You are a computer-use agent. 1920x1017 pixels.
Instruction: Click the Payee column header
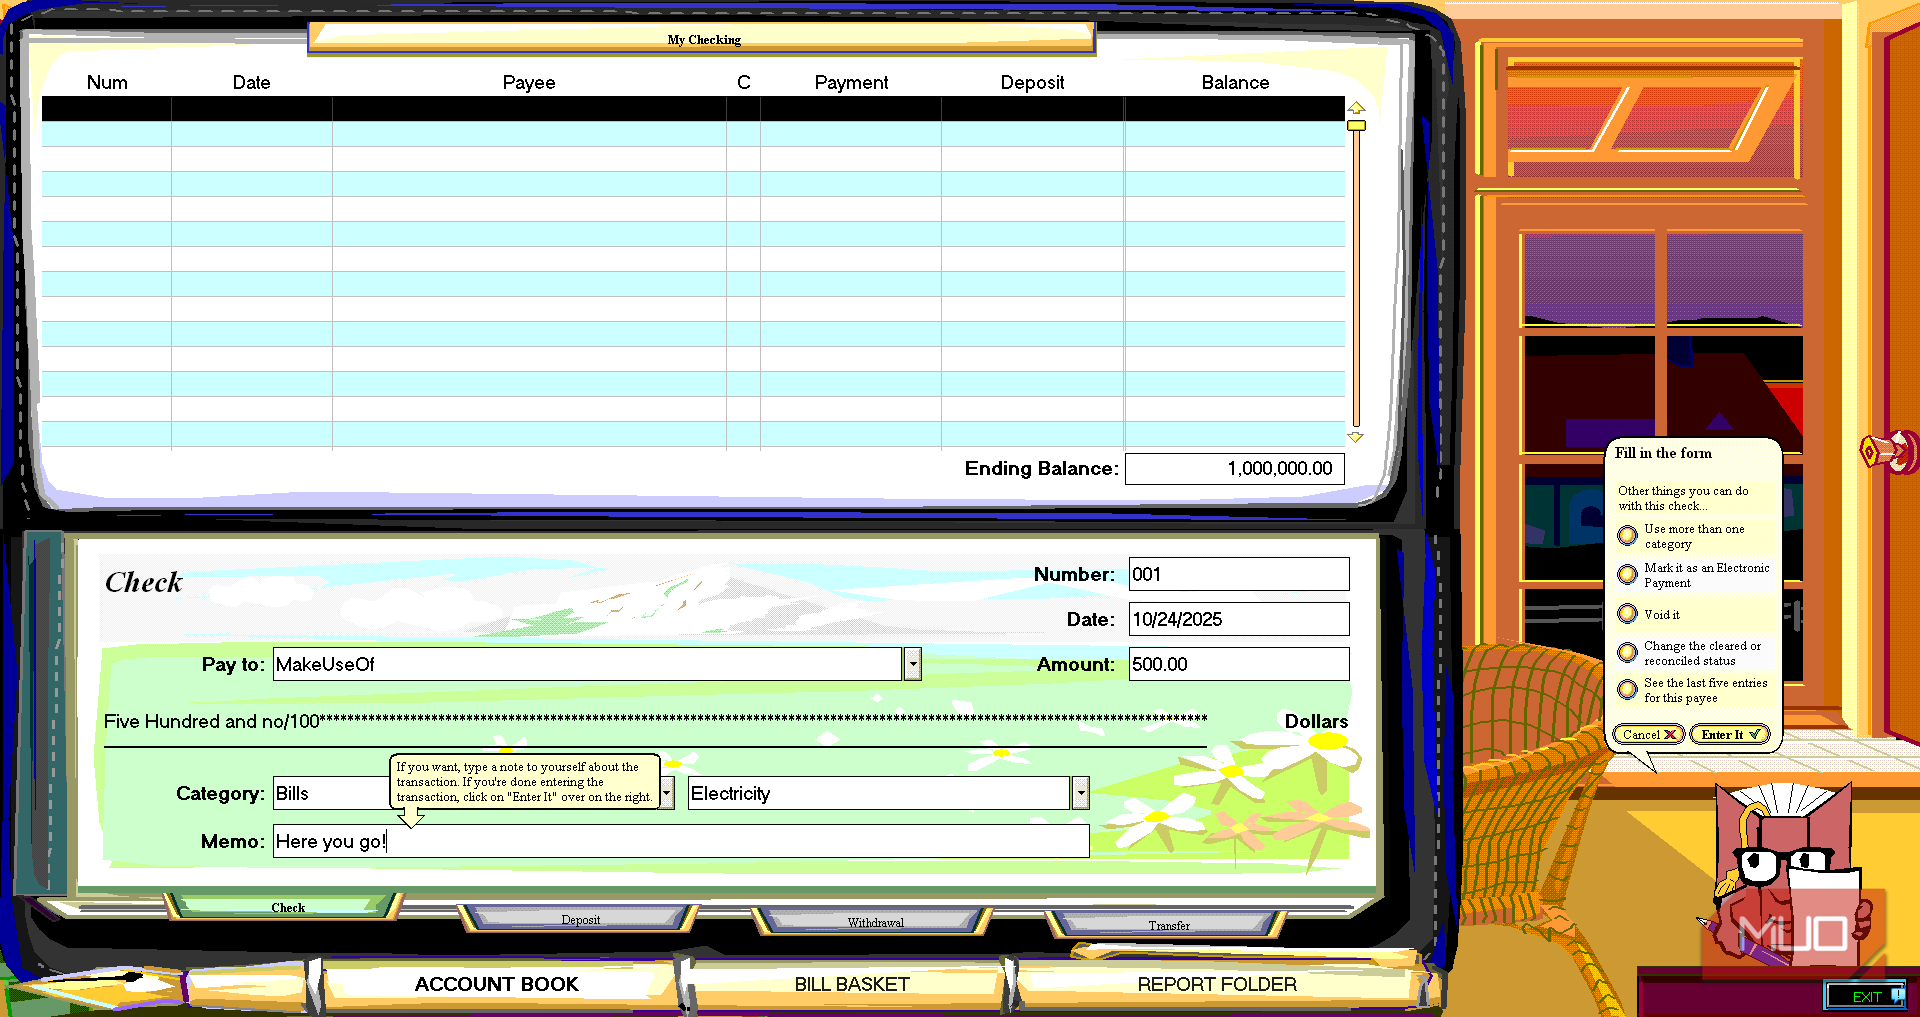pyautogui.click(x=529, y=82)
